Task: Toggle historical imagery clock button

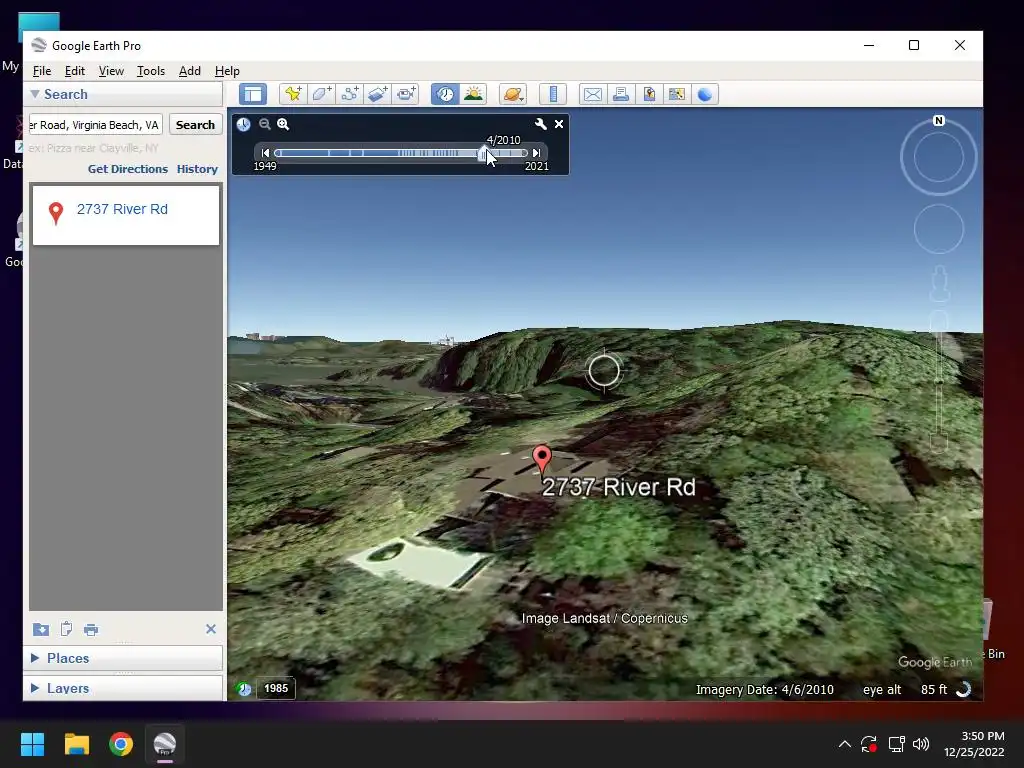Action: (445, 94)
